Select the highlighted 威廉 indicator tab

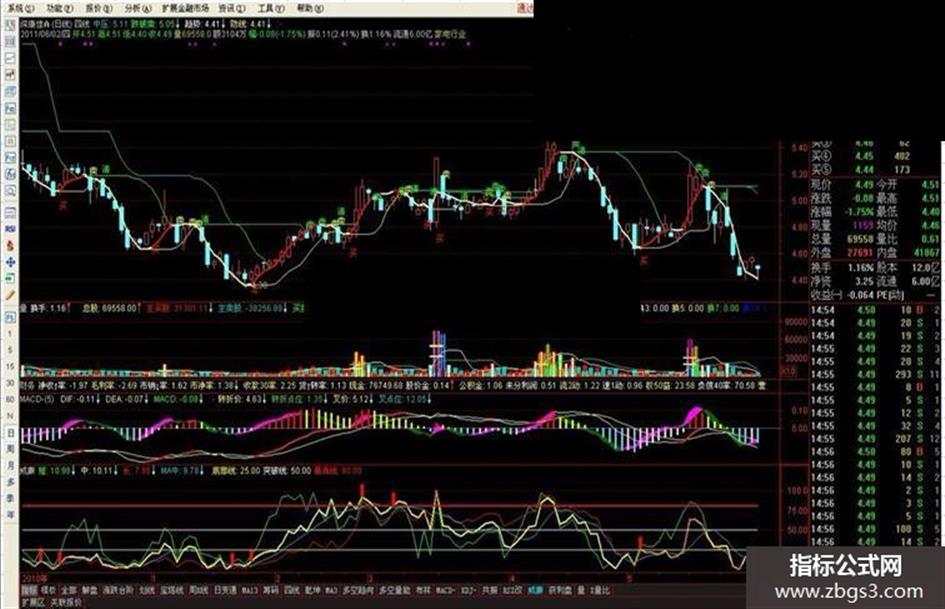(x=535, y=590)
